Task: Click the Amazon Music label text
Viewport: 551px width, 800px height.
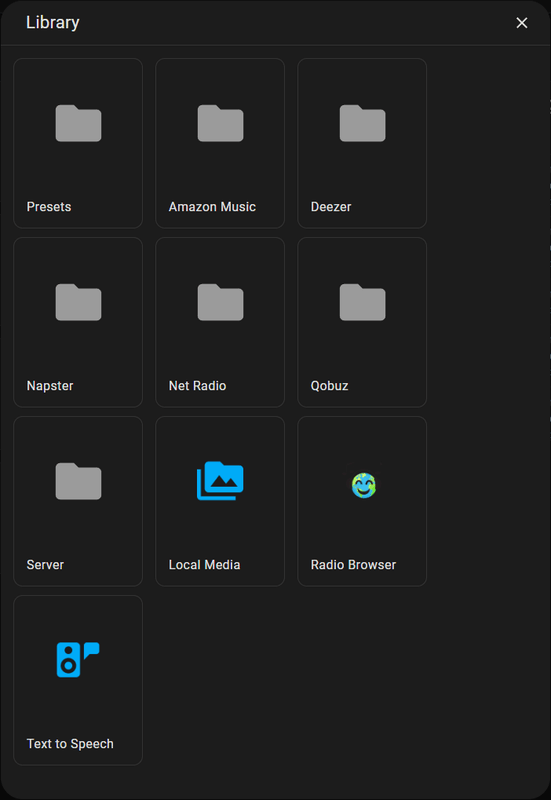Action: click(x=212, y=207)
